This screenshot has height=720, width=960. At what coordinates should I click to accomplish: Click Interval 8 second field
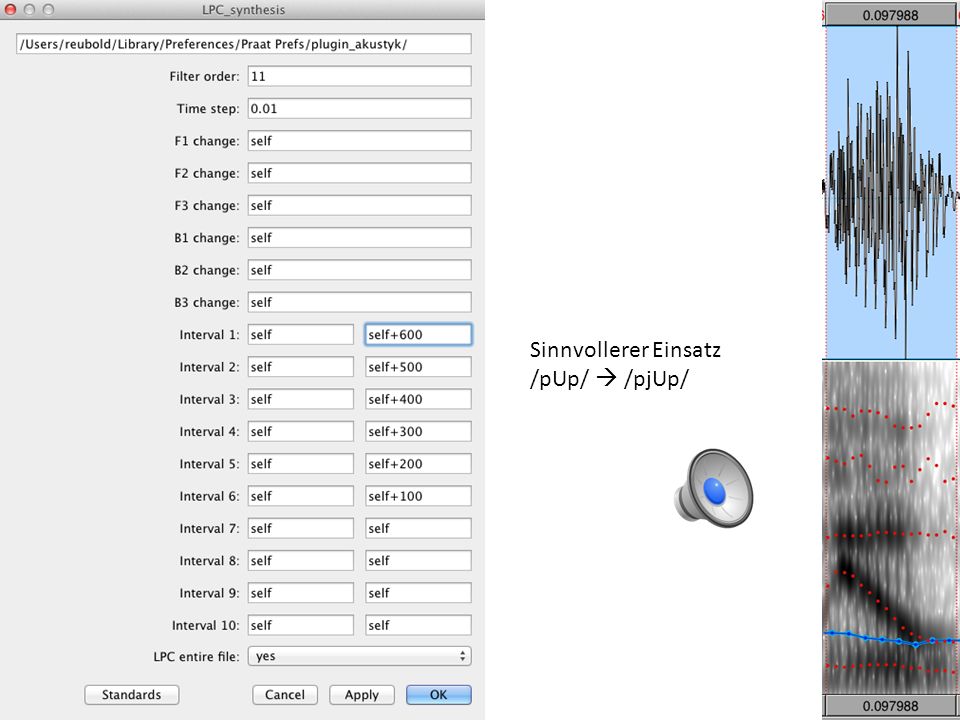[418, 561]
